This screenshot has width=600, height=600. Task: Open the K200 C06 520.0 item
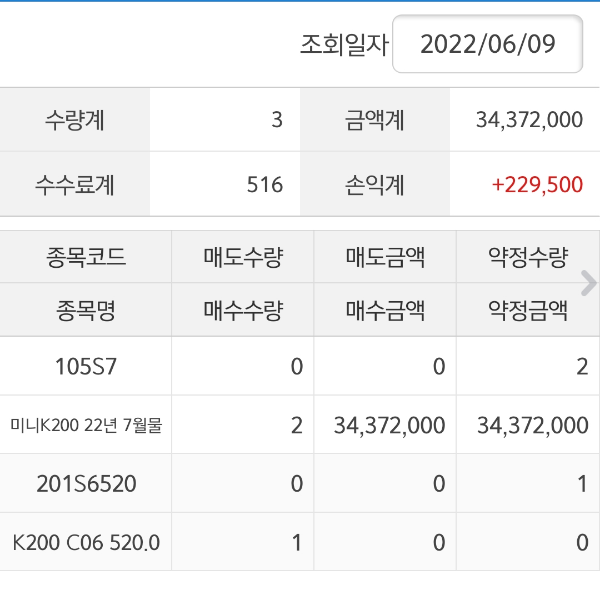(86, 542)
